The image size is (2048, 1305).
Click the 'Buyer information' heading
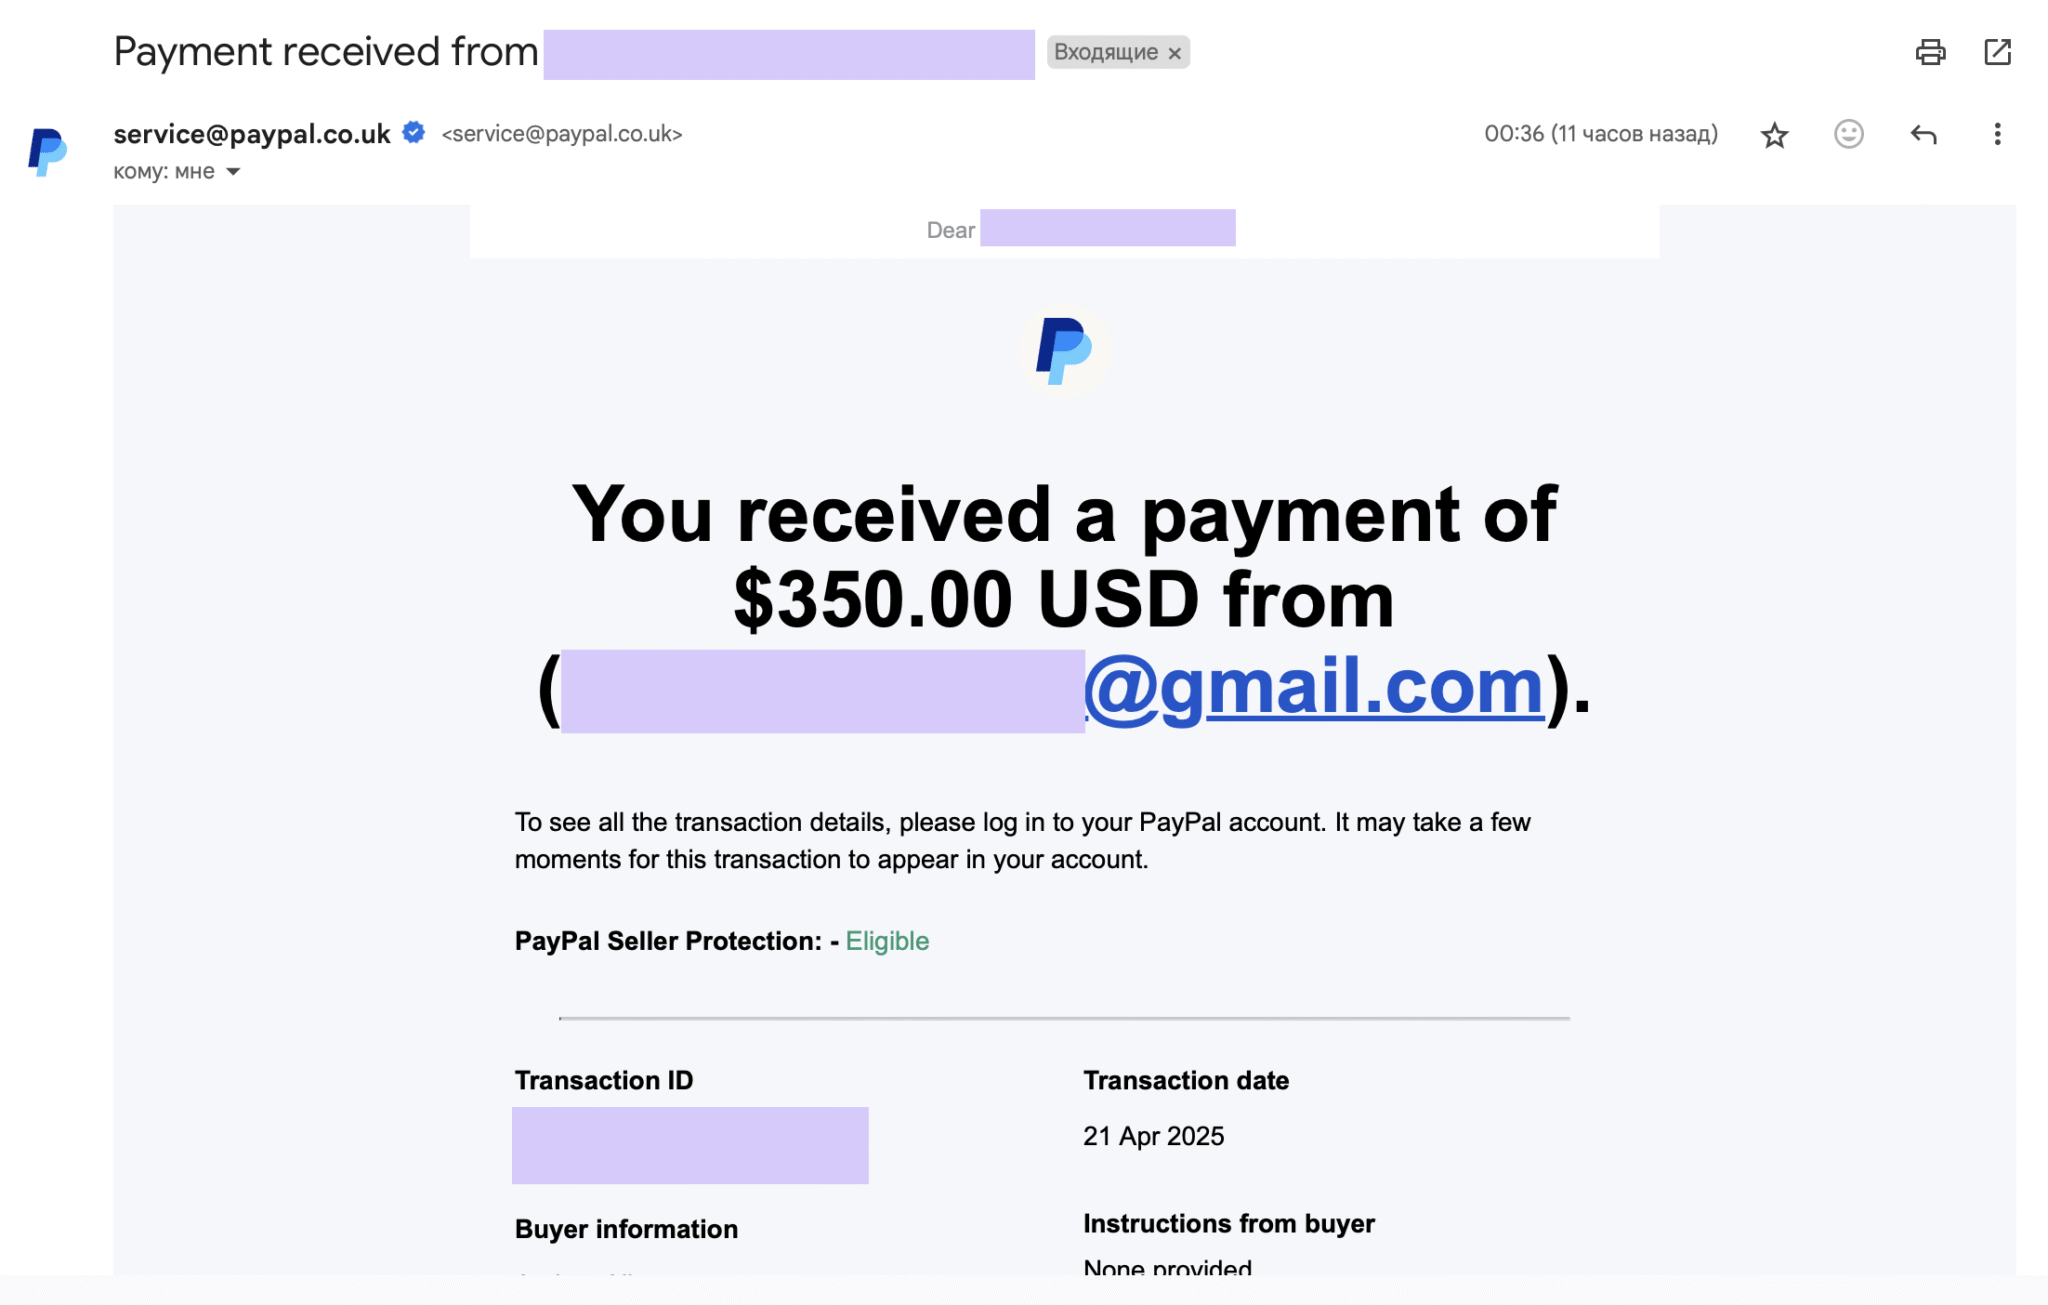coord(626,1229)
